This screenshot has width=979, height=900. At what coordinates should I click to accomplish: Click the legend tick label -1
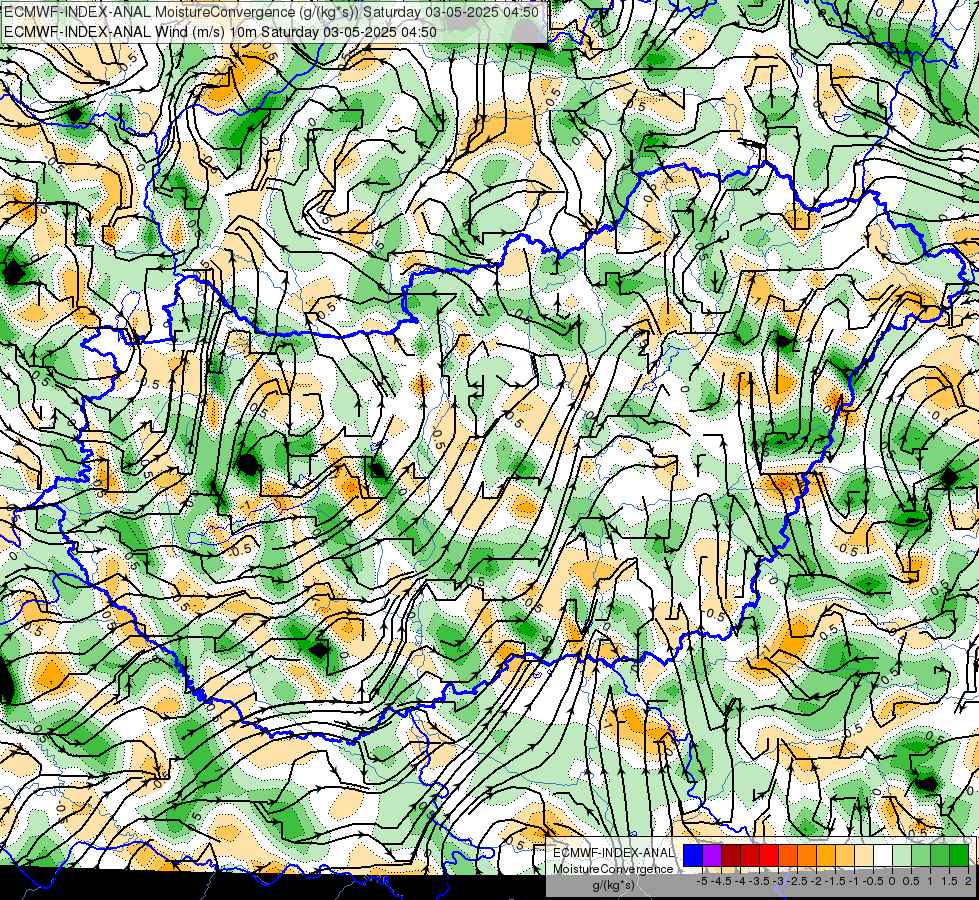pyautogui.click(x=854, y=881)
